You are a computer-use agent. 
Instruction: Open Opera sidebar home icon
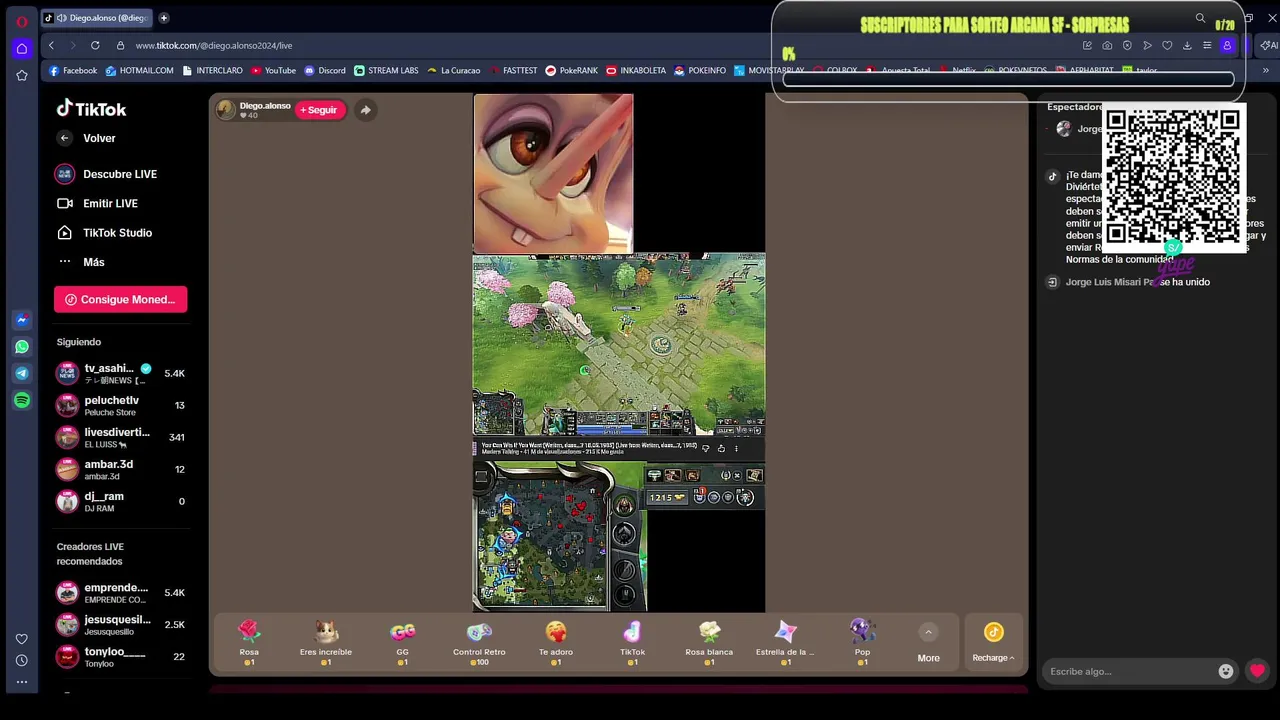pos(21,48)
